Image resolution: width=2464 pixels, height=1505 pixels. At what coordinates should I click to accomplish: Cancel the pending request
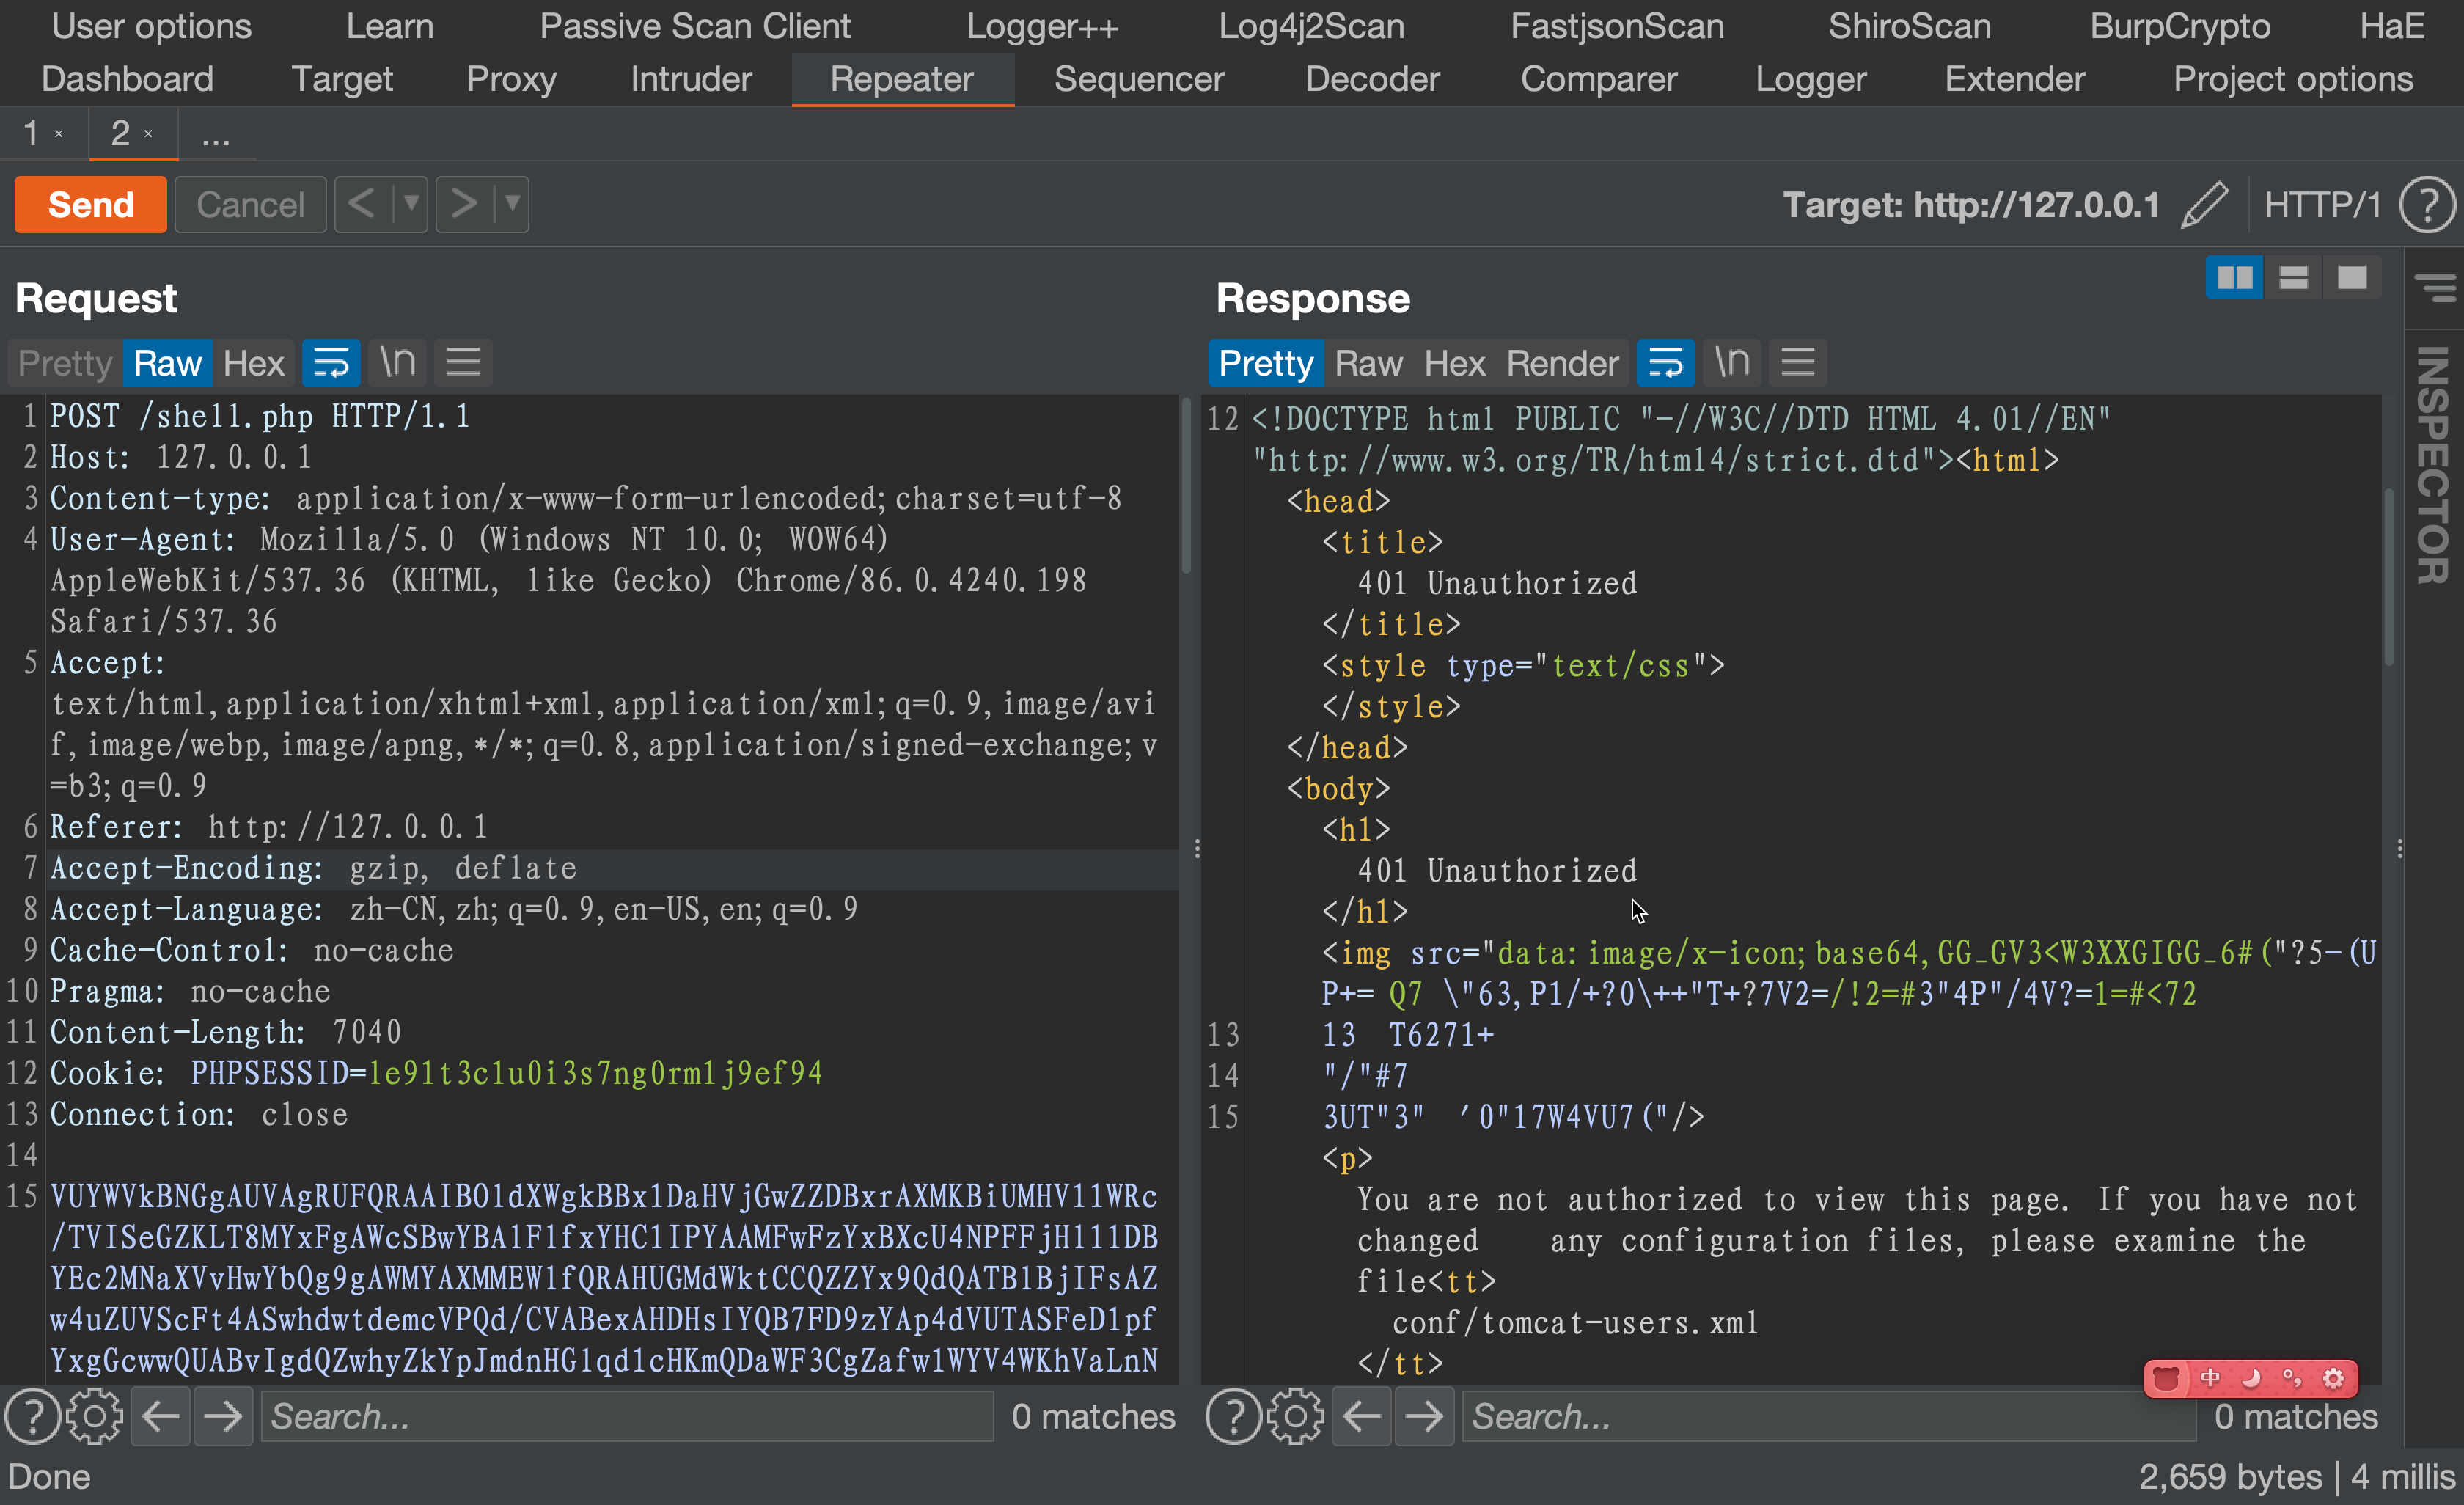249,204
